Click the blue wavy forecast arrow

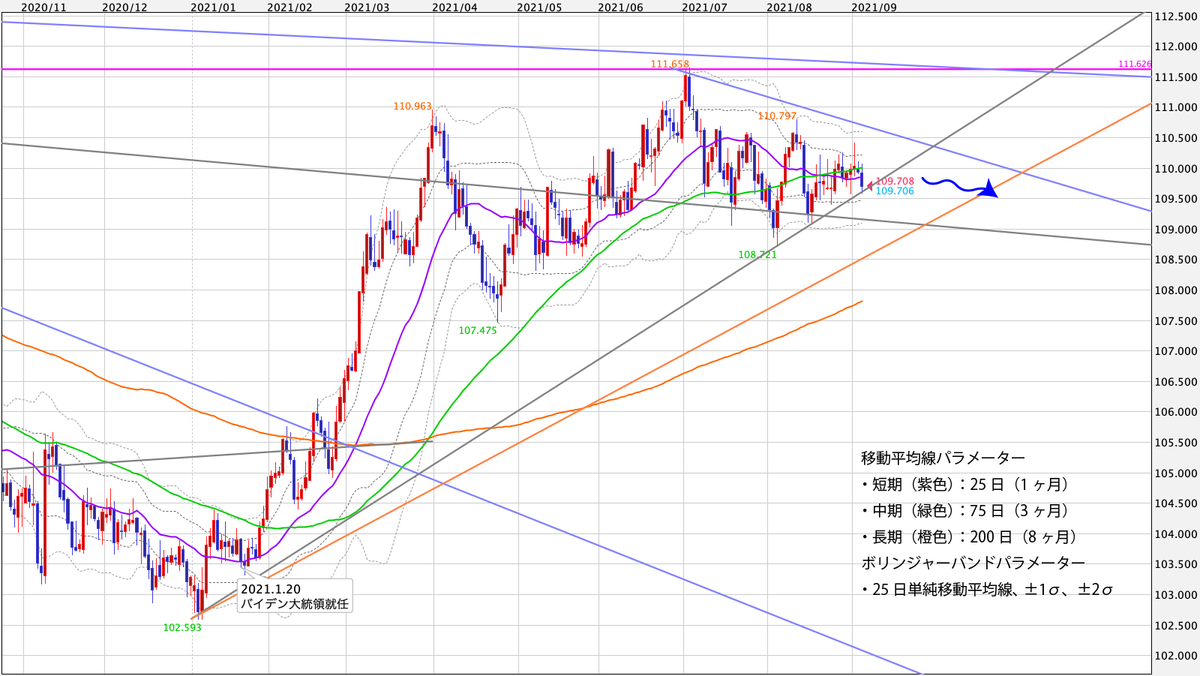coord(961,188)
